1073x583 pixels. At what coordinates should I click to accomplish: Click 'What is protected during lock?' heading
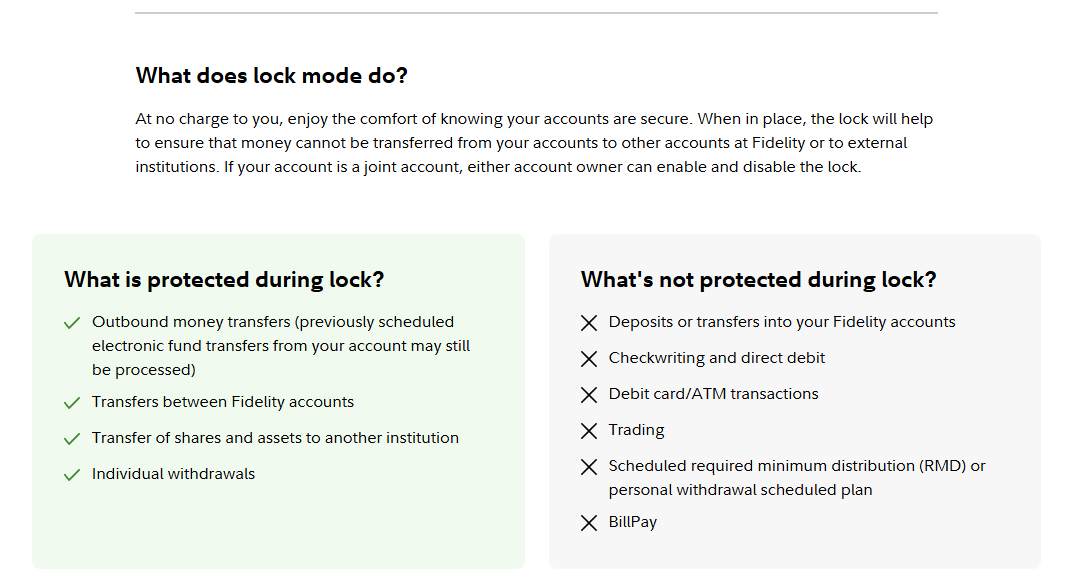click(224, 280)
